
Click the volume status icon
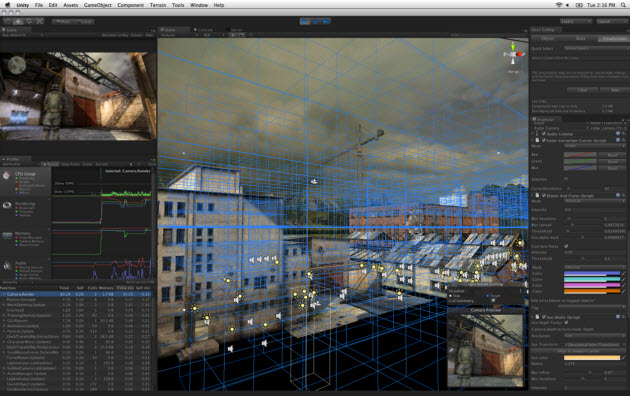[567, 5]
